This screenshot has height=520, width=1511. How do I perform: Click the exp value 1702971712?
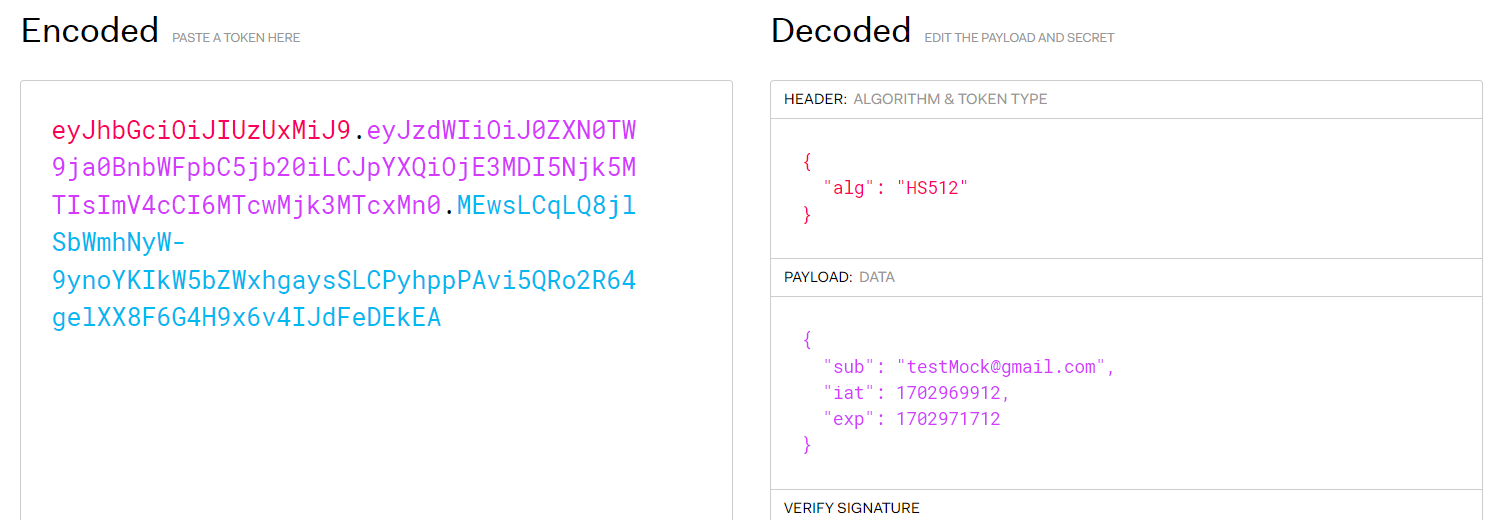(x=948, y=419)
